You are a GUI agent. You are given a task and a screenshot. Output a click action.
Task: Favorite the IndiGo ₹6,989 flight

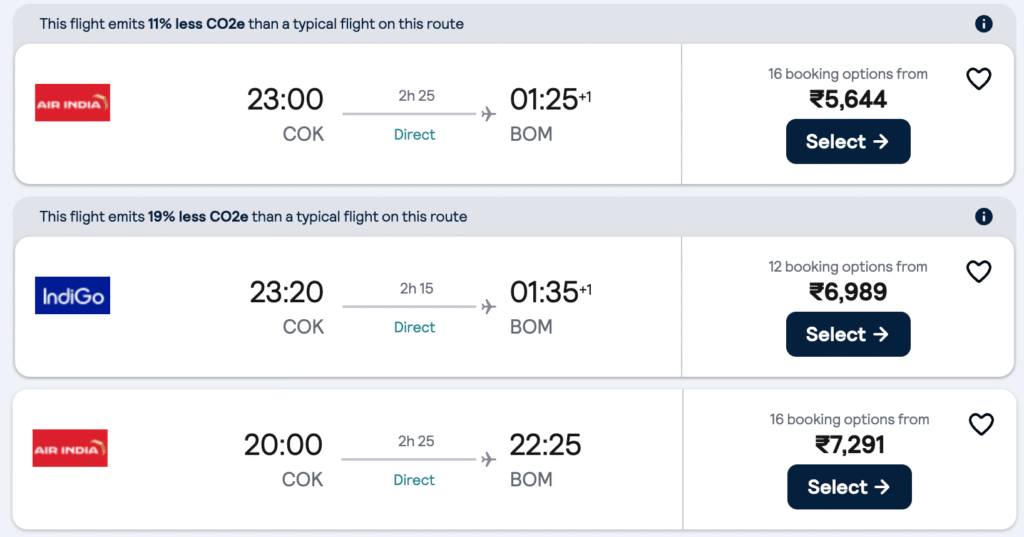click(978, 271)
